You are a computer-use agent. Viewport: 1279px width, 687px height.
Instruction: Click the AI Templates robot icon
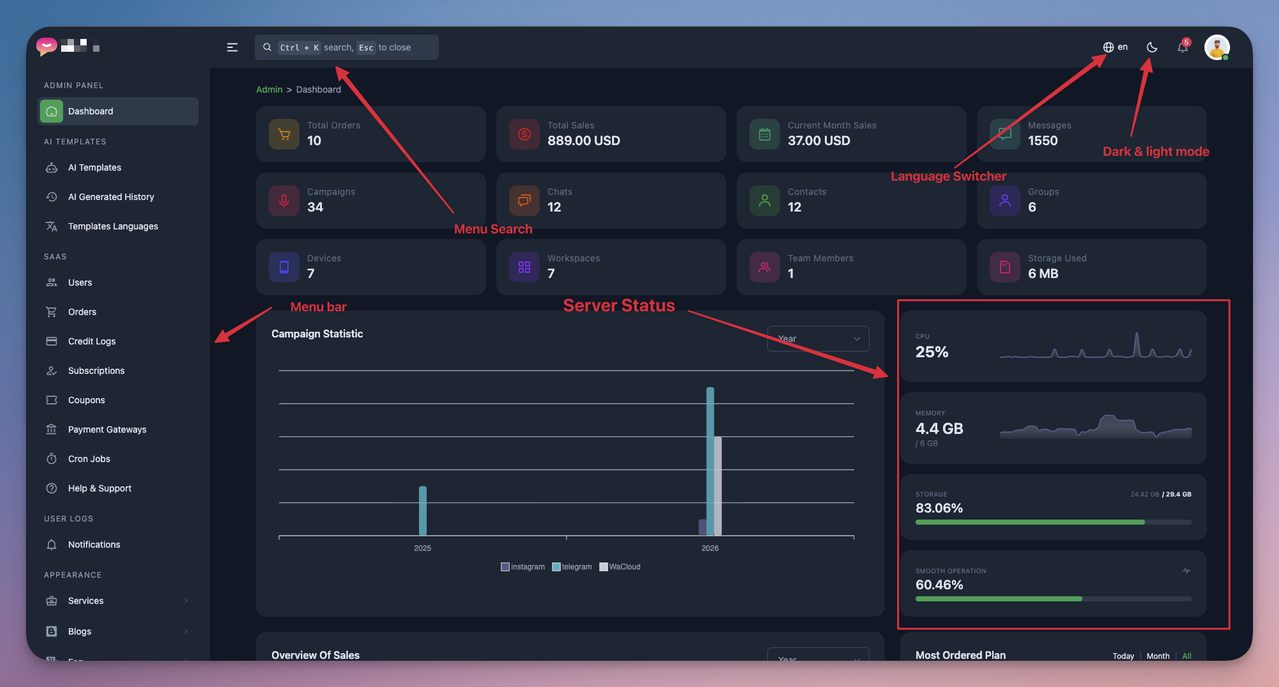coord(51,168)
